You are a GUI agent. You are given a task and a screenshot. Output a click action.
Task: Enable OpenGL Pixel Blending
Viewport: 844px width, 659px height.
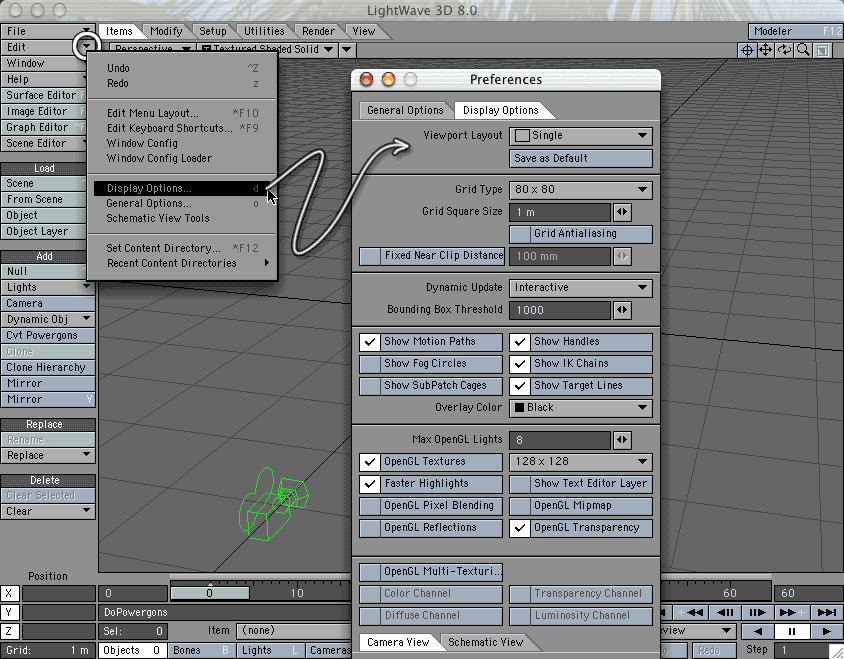[x=370, y=506]
